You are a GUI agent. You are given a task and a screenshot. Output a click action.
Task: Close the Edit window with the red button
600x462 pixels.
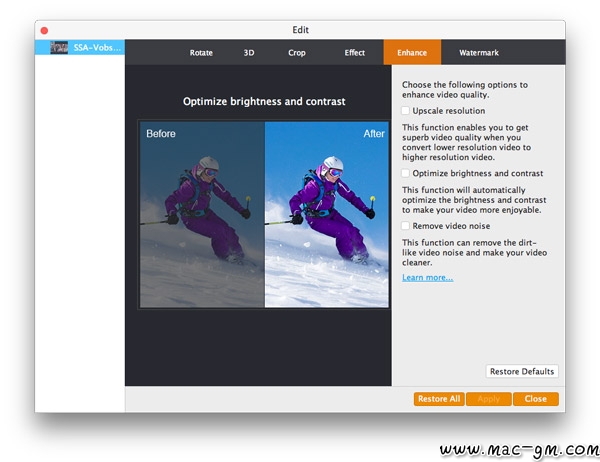(x=44, y=30)
